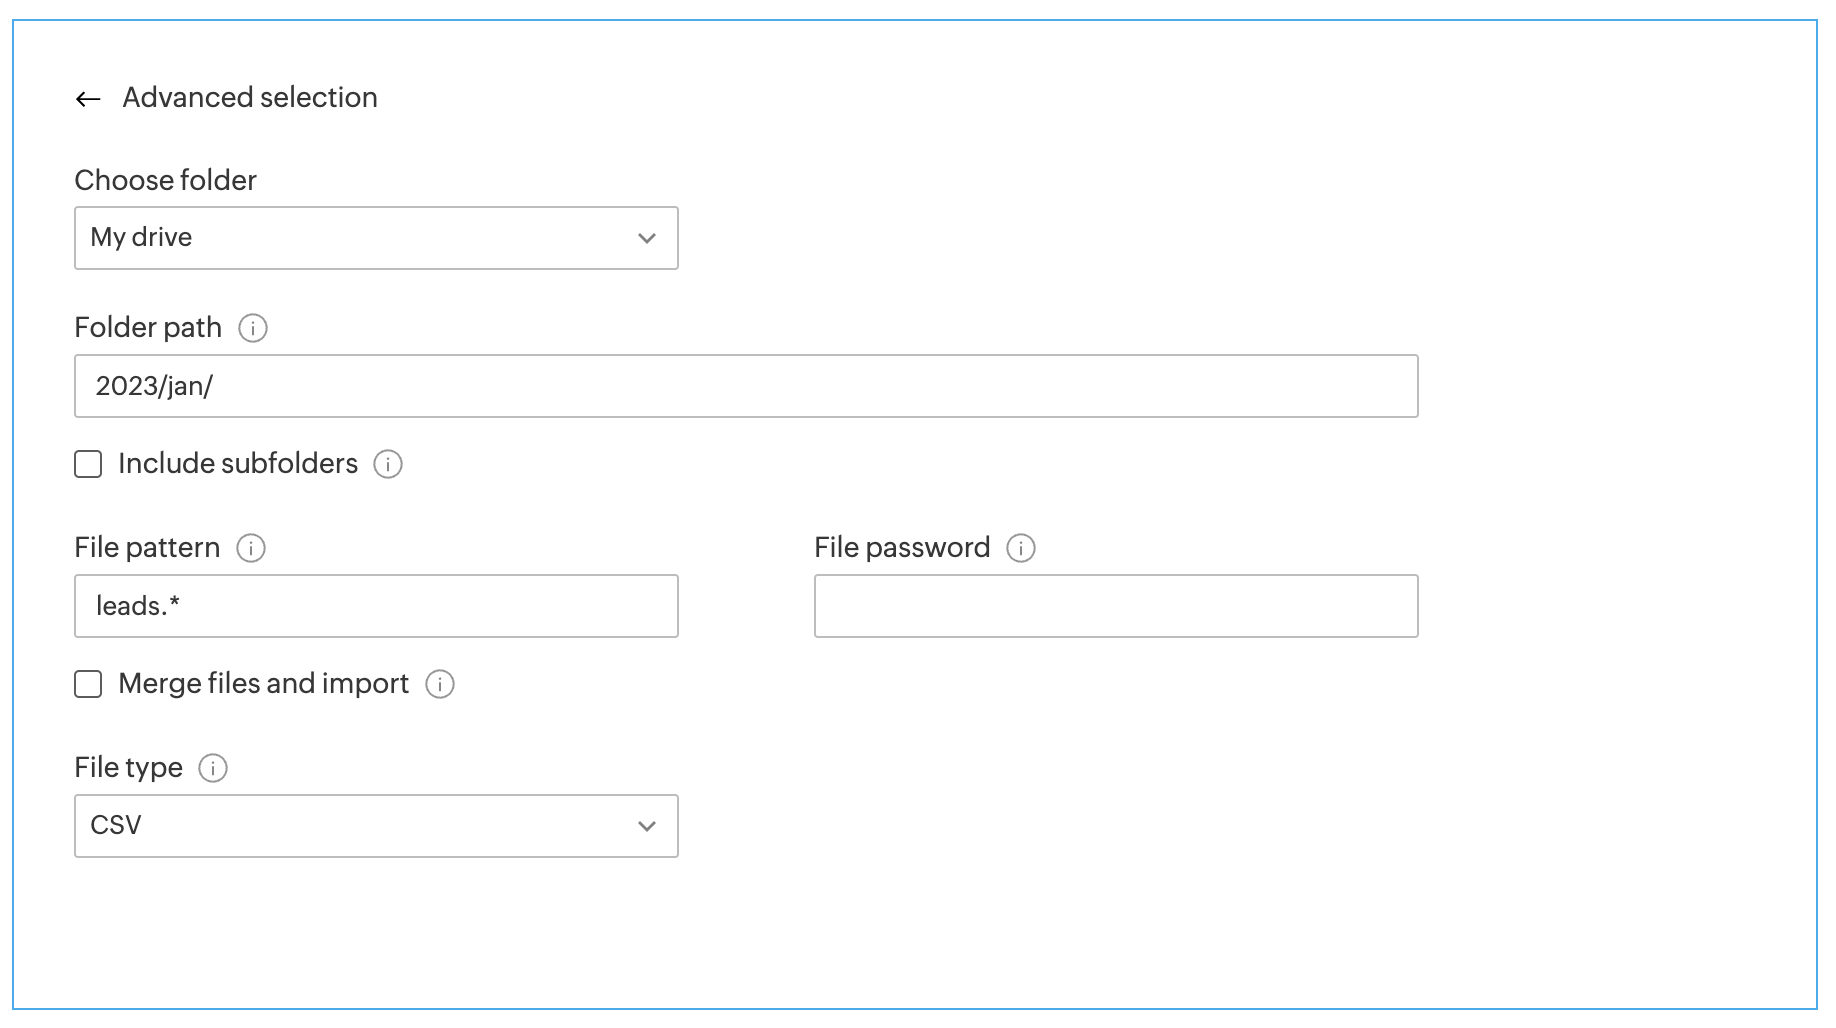Click the File password input field
This screenshot has width=1836, height=1028.
(x=1116, y=606)
